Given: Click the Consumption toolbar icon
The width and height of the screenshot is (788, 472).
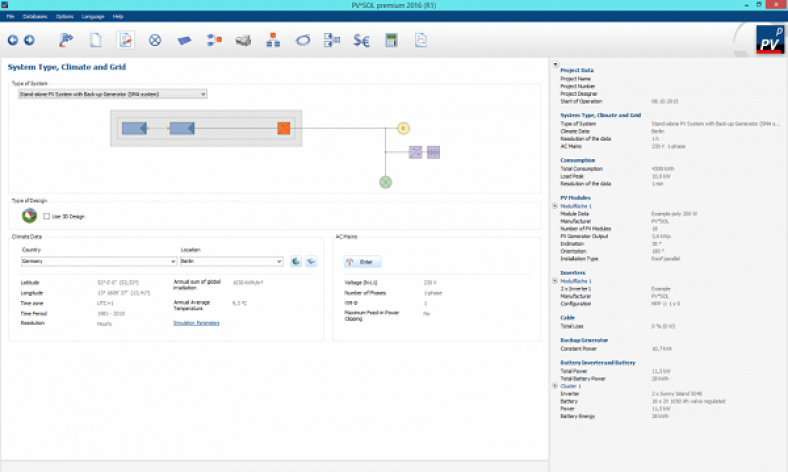Looking at the screenshot, I should [155, 40].
